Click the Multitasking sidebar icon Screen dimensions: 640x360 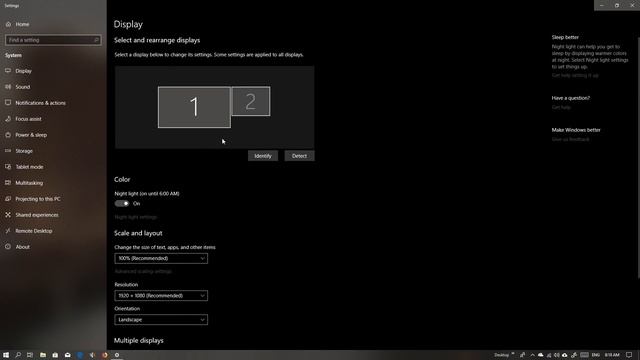pos(8,182)
